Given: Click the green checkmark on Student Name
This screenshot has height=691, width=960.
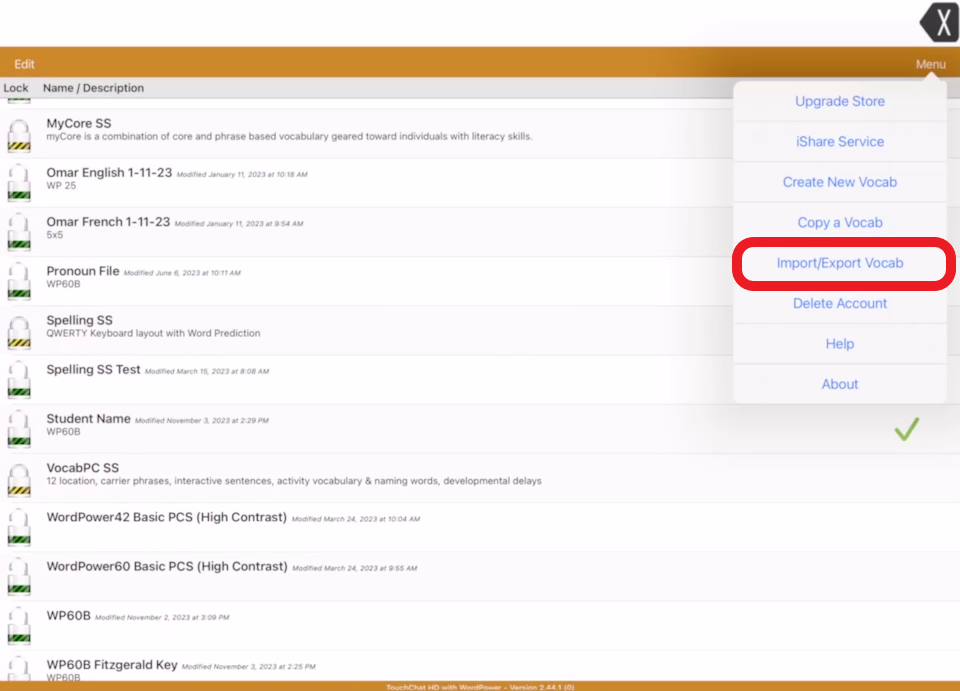Looking at the screenshot, I should tap(907, 429).
